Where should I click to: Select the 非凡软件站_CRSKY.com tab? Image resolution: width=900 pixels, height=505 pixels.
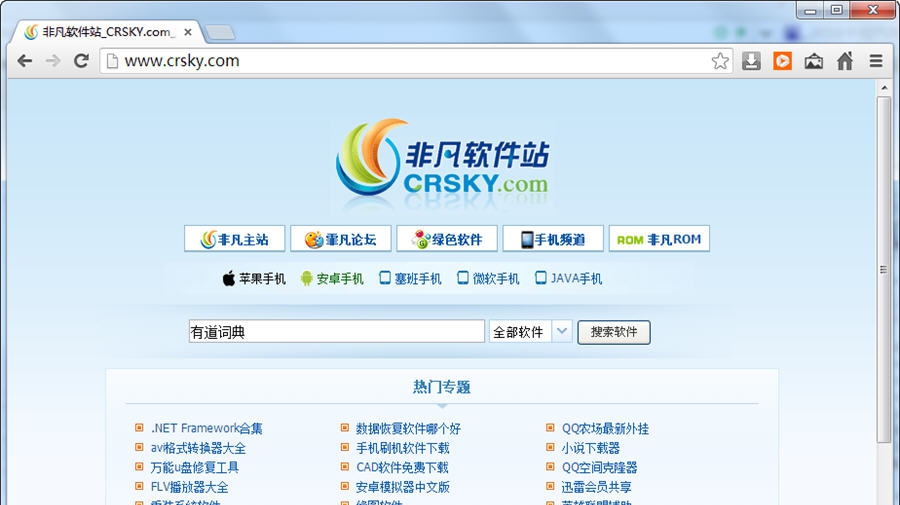(x=106, y=32)
